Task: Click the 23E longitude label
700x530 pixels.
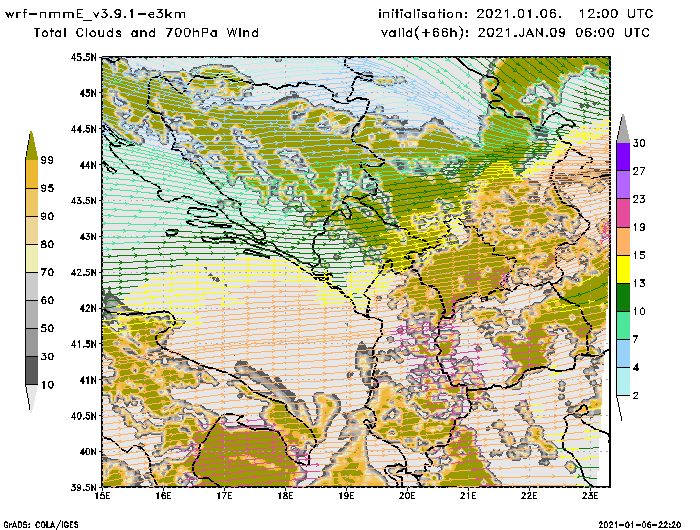Action: [x=590, y=496]
